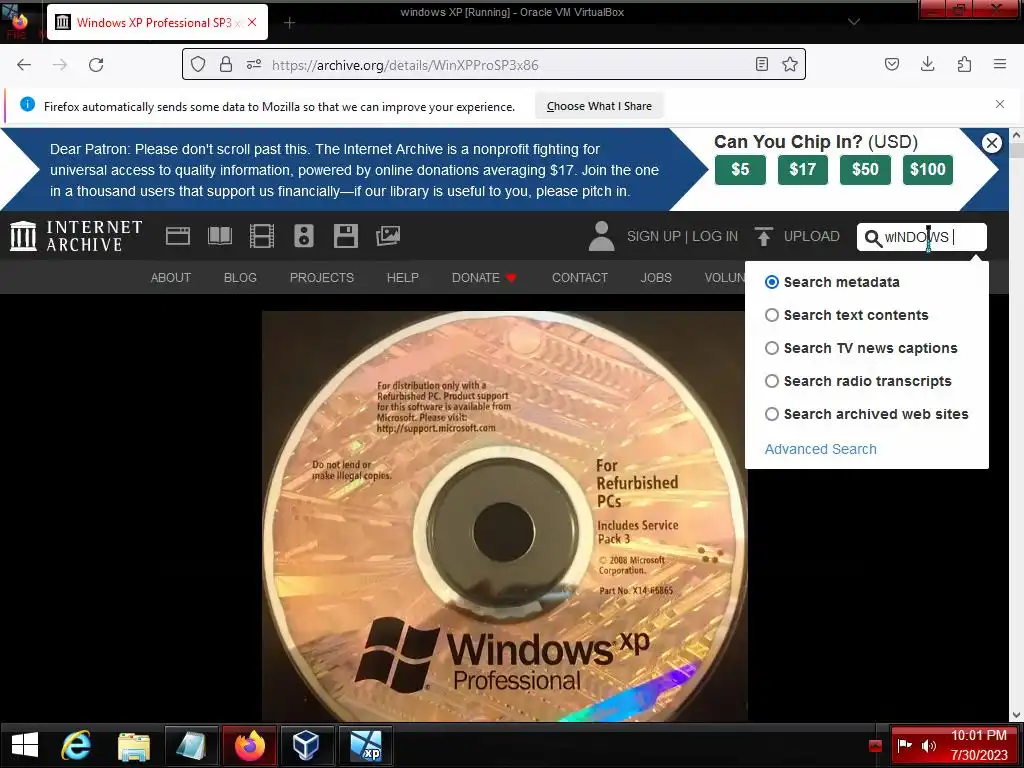Open the Advanced Search link
Screen dimensions: 1024x768
(820, 449)
